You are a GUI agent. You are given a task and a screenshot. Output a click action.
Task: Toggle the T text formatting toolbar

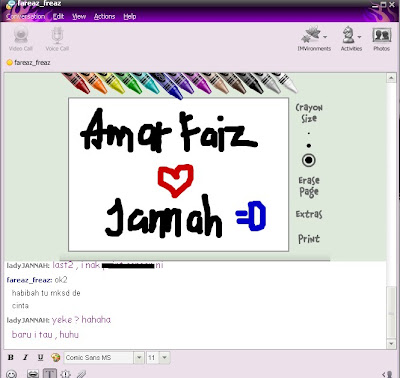(x=49, y=374)
